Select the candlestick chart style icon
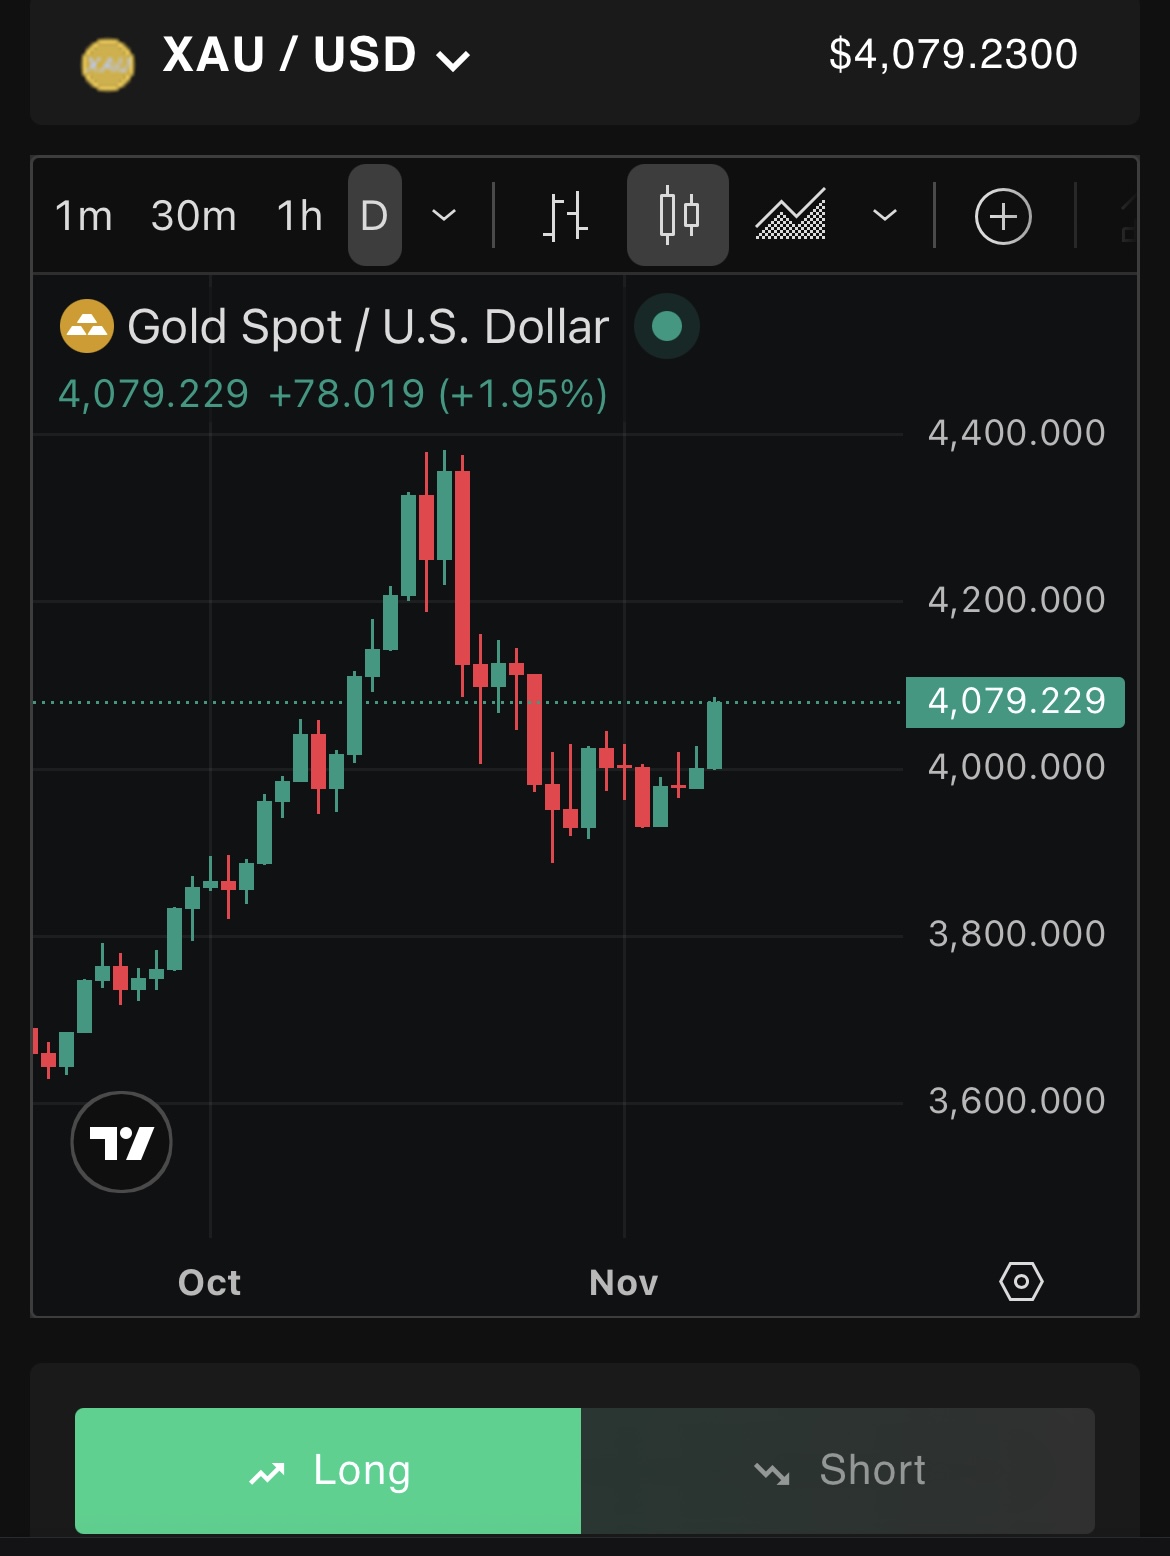The image size is (1170, 1556). (678, 216)
